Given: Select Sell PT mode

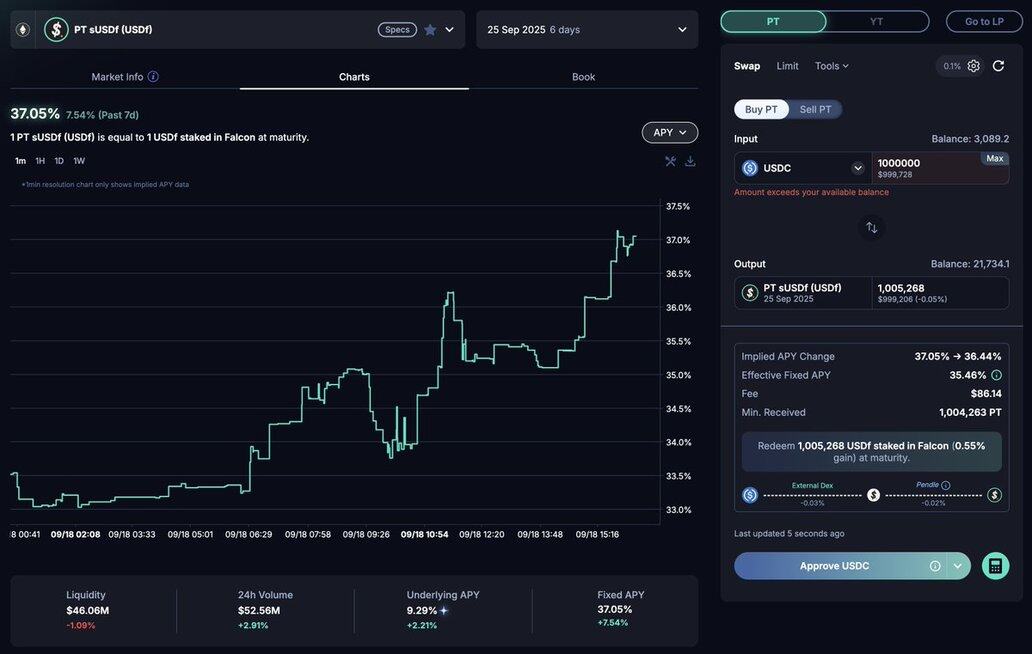Looking at the screenshot, I should pos(815,109).
